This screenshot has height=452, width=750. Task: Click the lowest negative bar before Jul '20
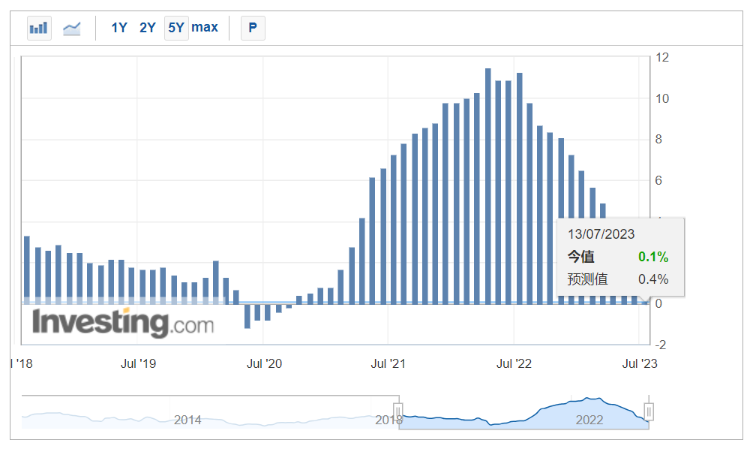[247, 316]
